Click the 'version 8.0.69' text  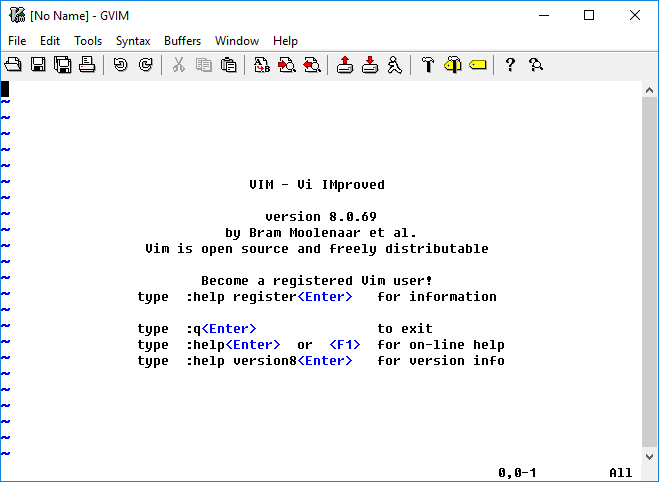[321, 217]
